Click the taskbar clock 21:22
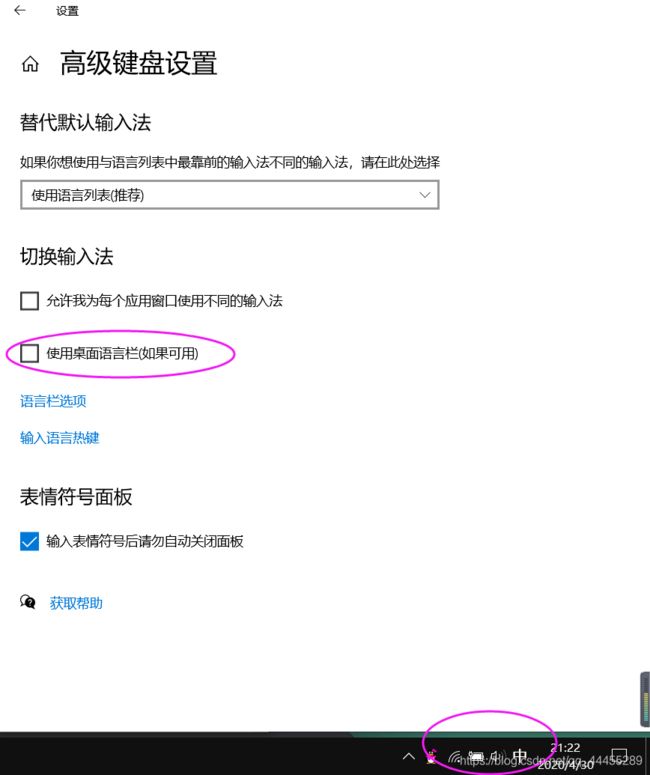Screen dimensions: 650x775 (x=565, y=747)
